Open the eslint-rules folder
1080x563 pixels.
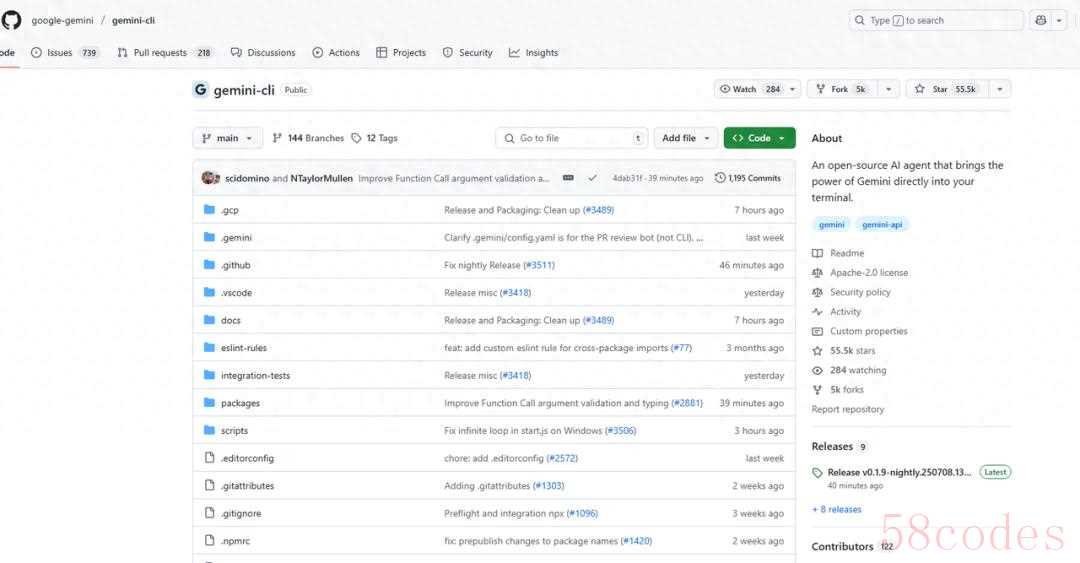pos(244,348)
